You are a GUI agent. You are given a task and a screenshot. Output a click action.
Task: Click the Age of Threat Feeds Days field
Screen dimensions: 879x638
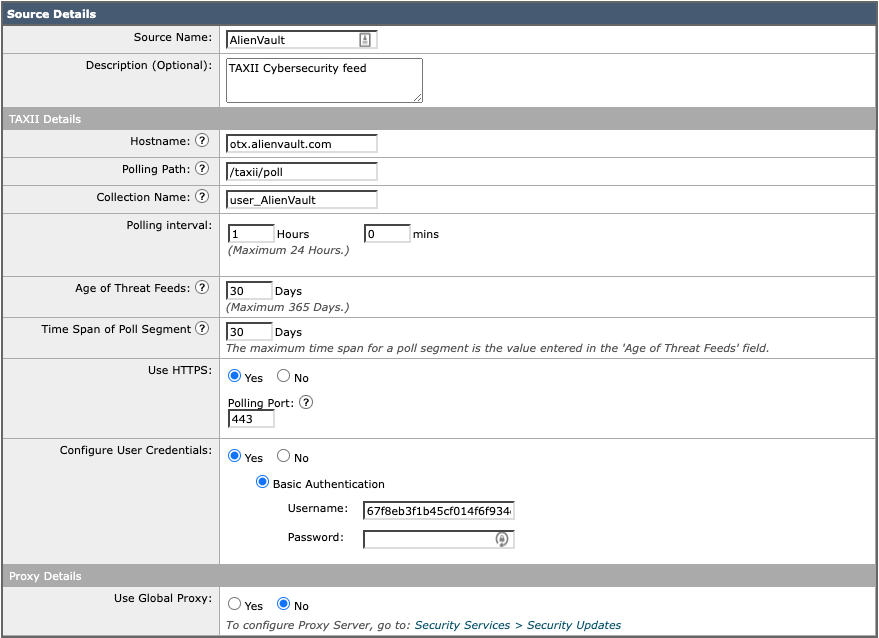pos(249,291)
